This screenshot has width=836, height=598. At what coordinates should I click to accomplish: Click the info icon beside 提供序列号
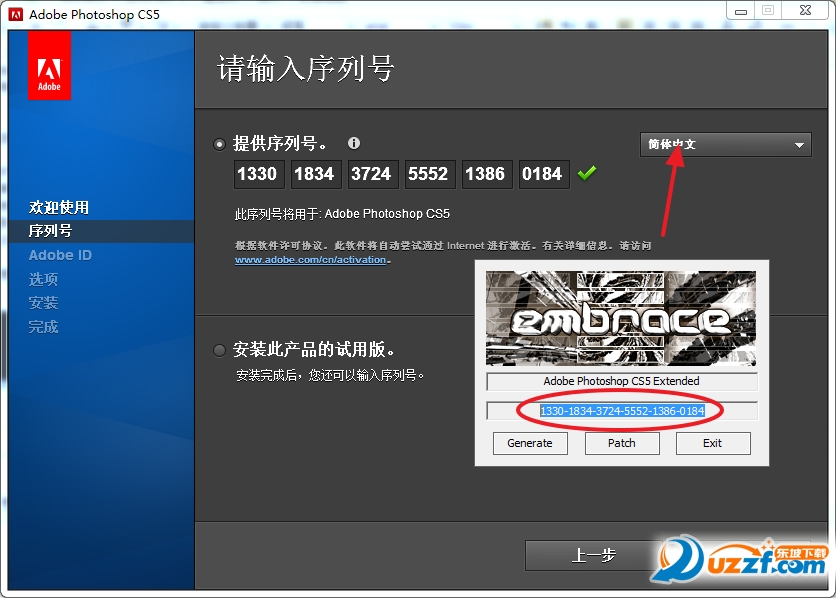coord(353,143)
